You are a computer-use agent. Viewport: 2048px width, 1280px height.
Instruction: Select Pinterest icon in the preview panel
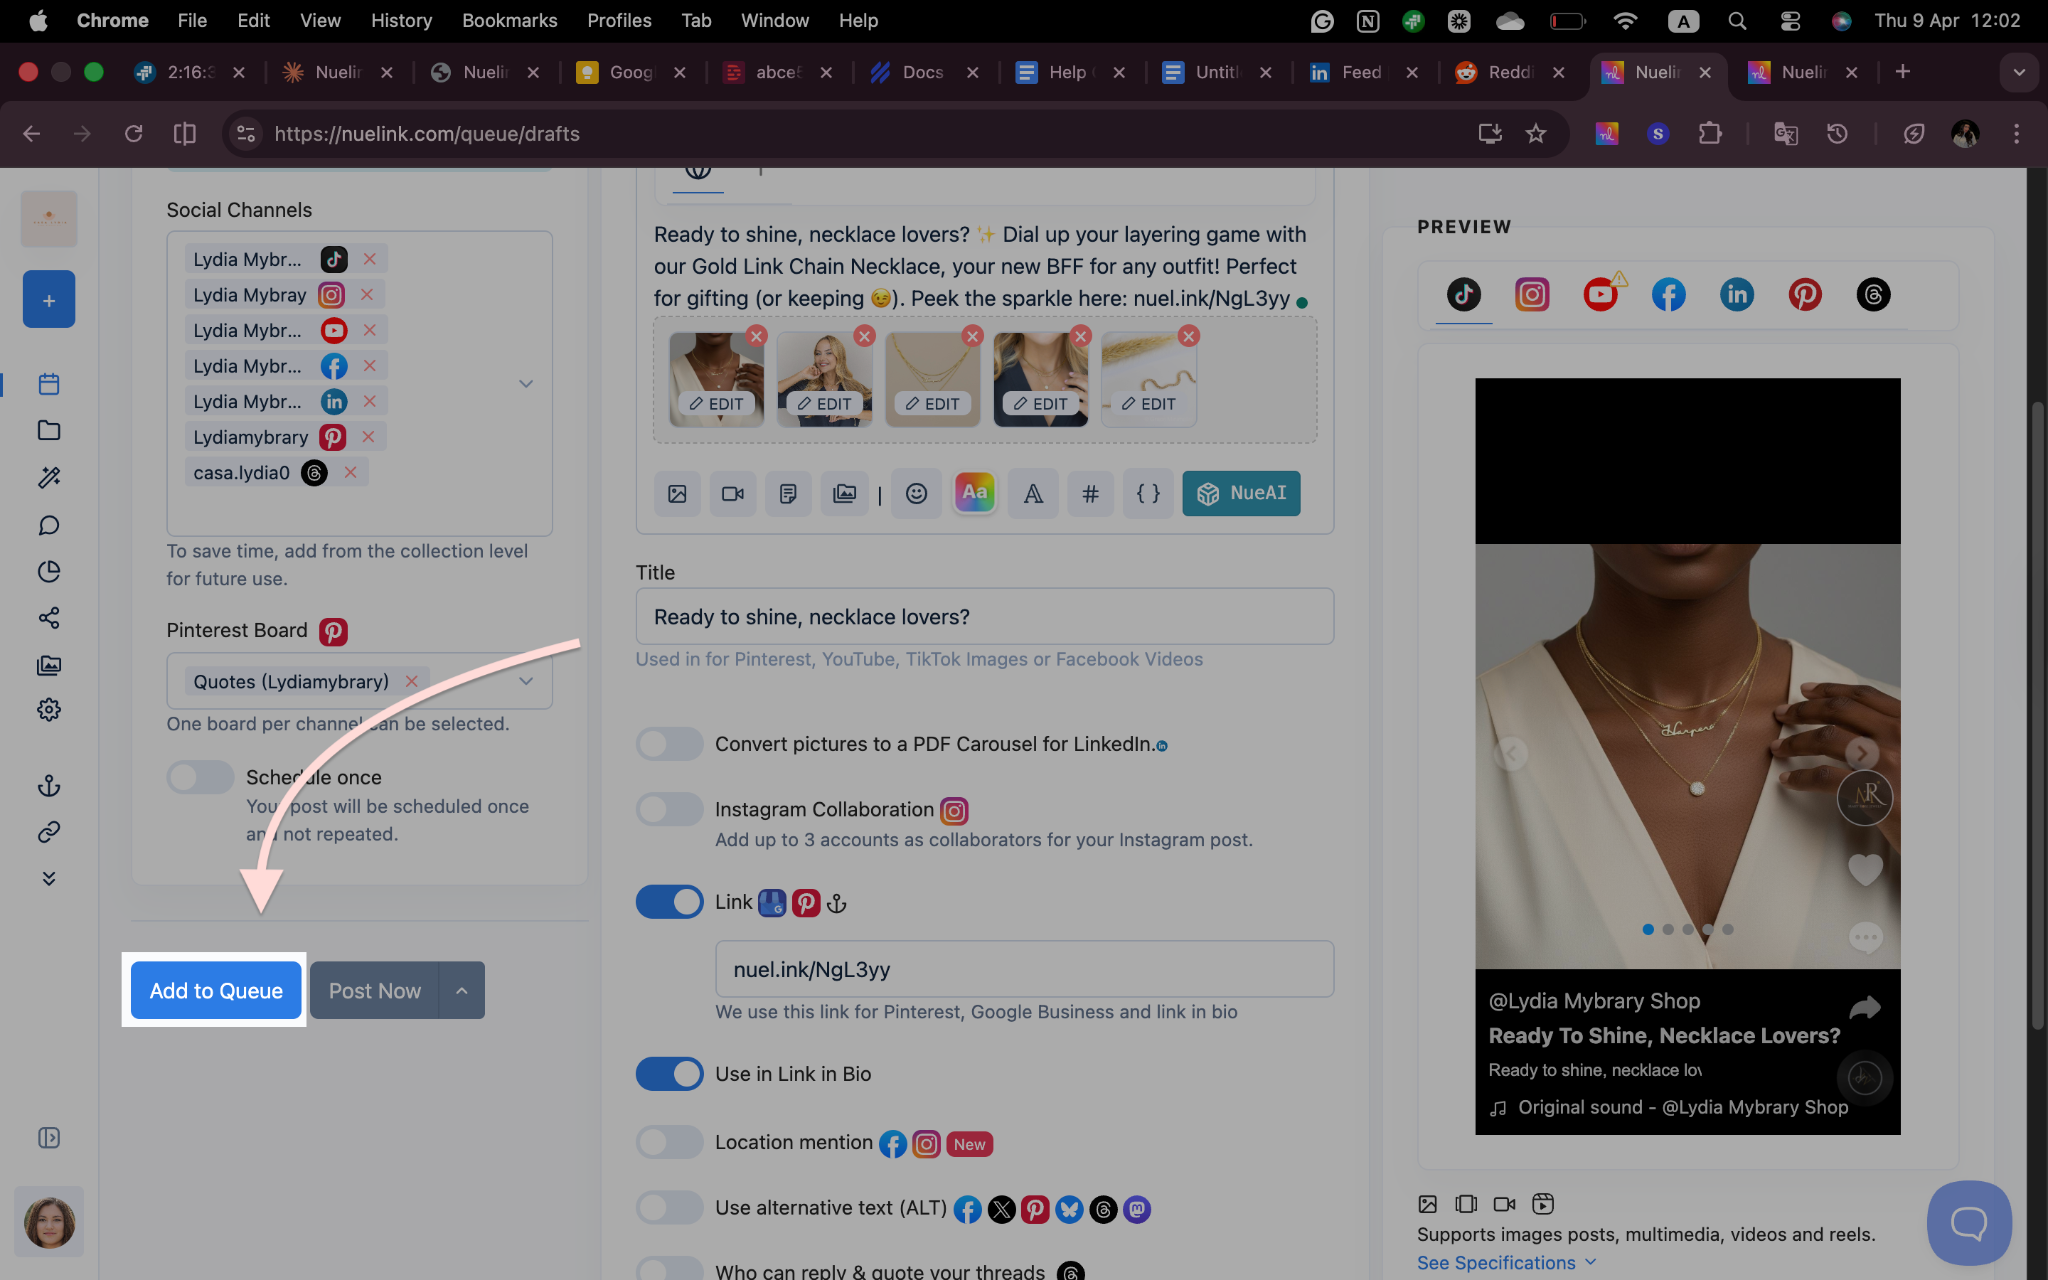[x=1805, y=295]
